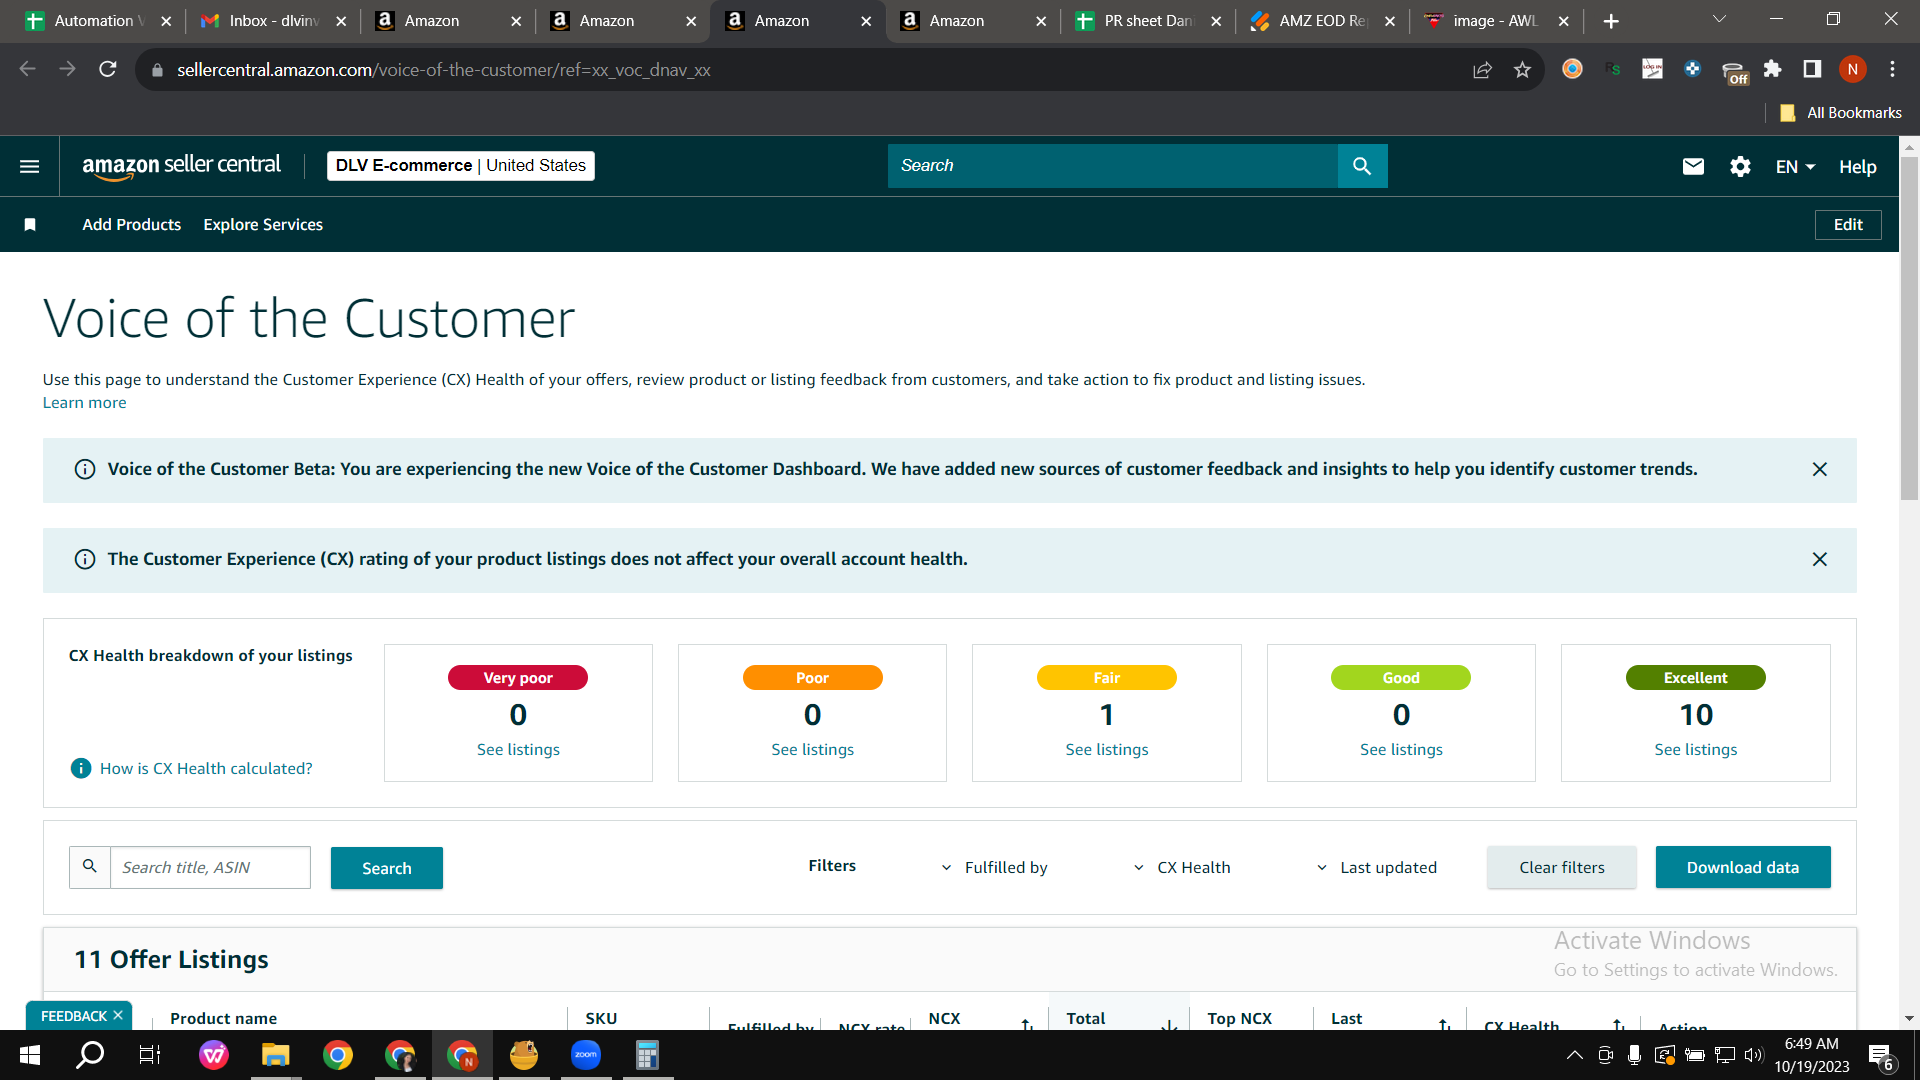The width and height of the screenshot is (1920, 1080).
Task: Bookmark this tab with the star icon
Action: (1522, 70)
